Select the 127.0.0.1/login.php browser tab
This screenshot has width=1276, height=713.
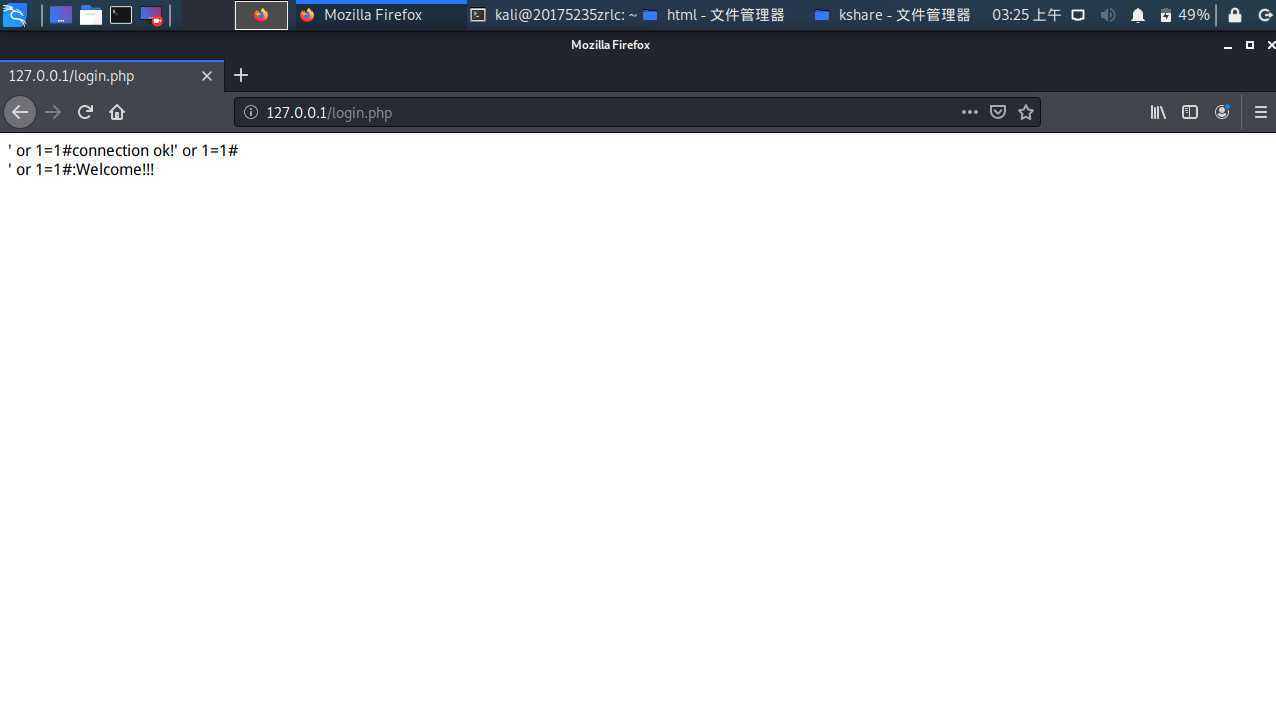111,76
